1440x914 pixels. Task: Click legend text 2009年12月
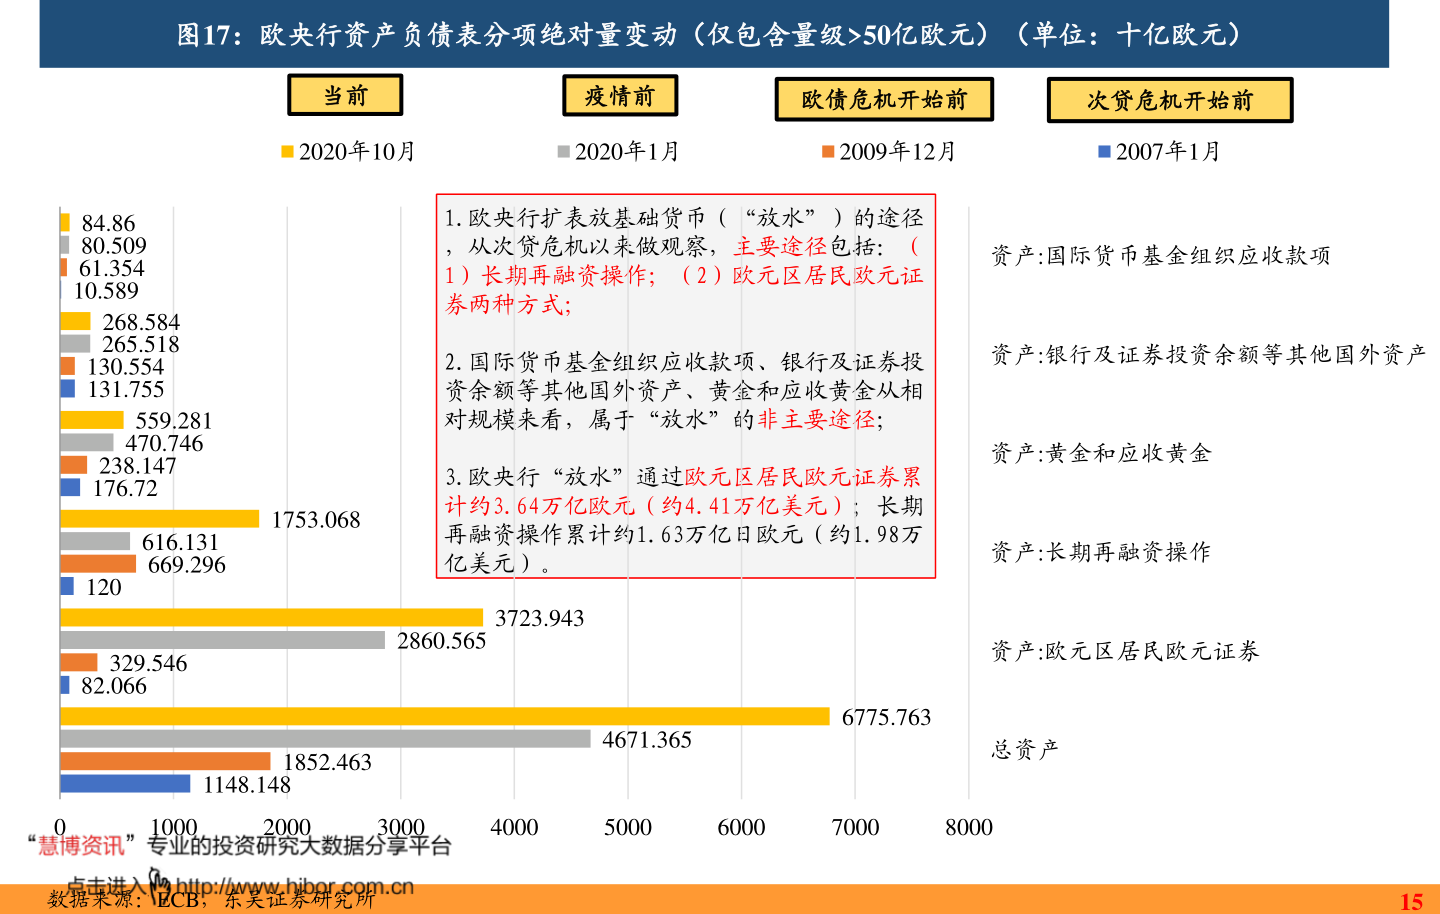[898, 152]
